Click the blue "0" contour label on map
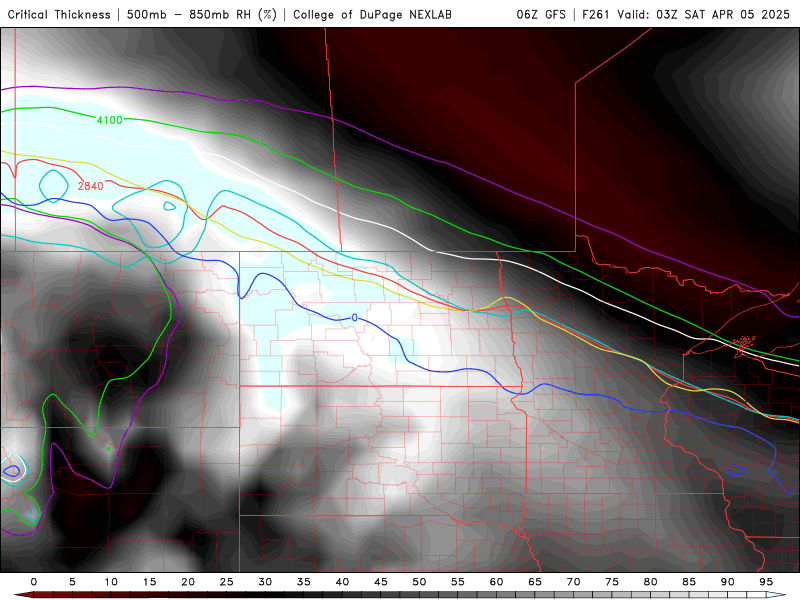Viewport: 800px width, 600px height. click(355, 318)
